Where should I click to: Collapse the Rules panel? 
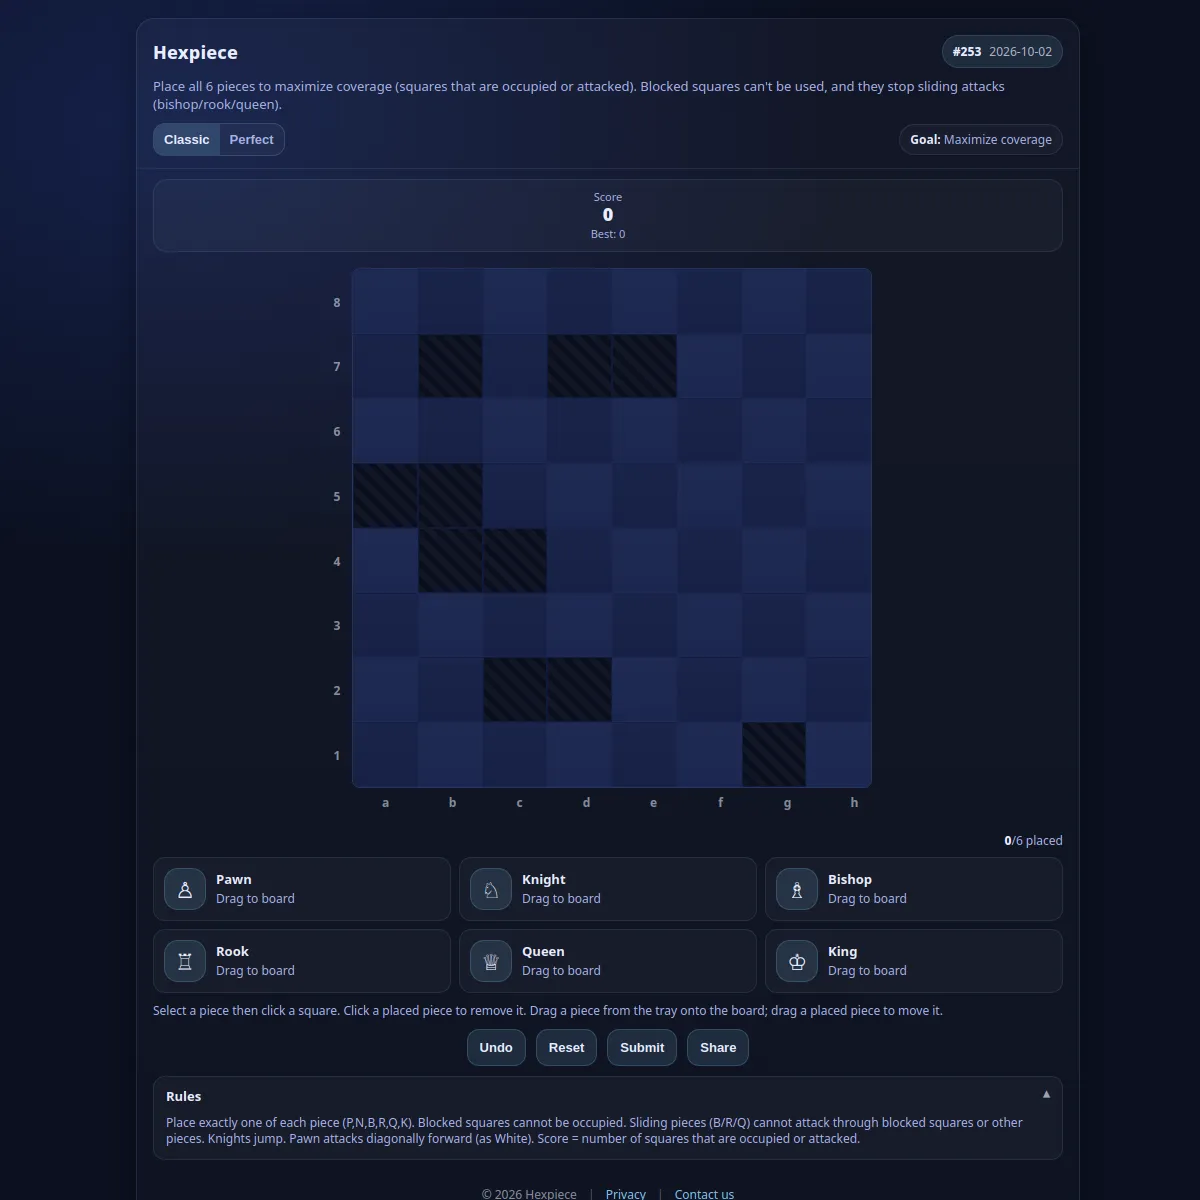[x=1046, y=1095]
